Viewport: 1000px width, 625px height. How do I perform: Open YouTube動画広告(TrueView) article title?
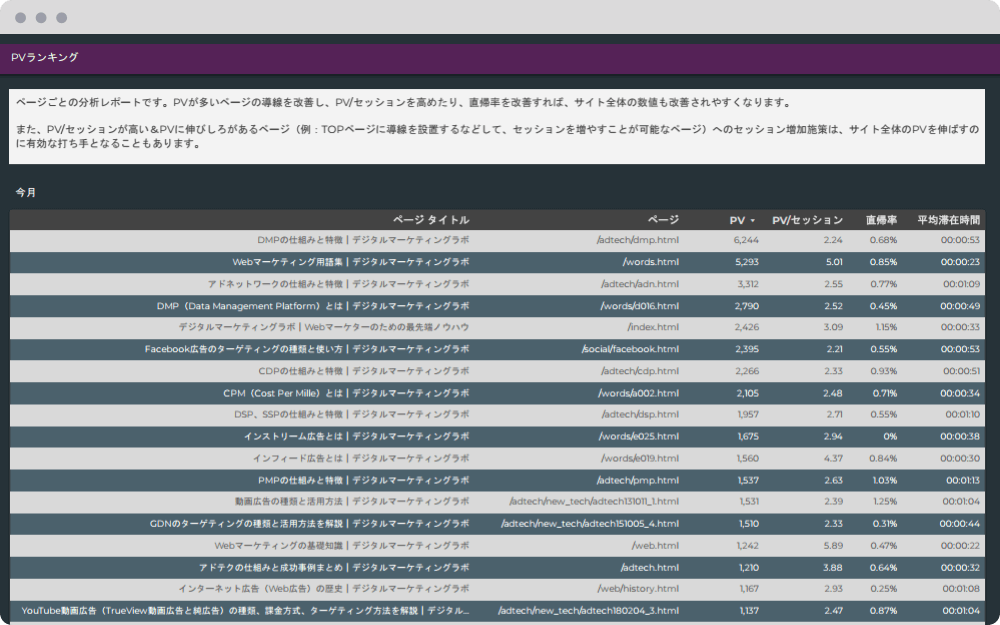[245, 610]
